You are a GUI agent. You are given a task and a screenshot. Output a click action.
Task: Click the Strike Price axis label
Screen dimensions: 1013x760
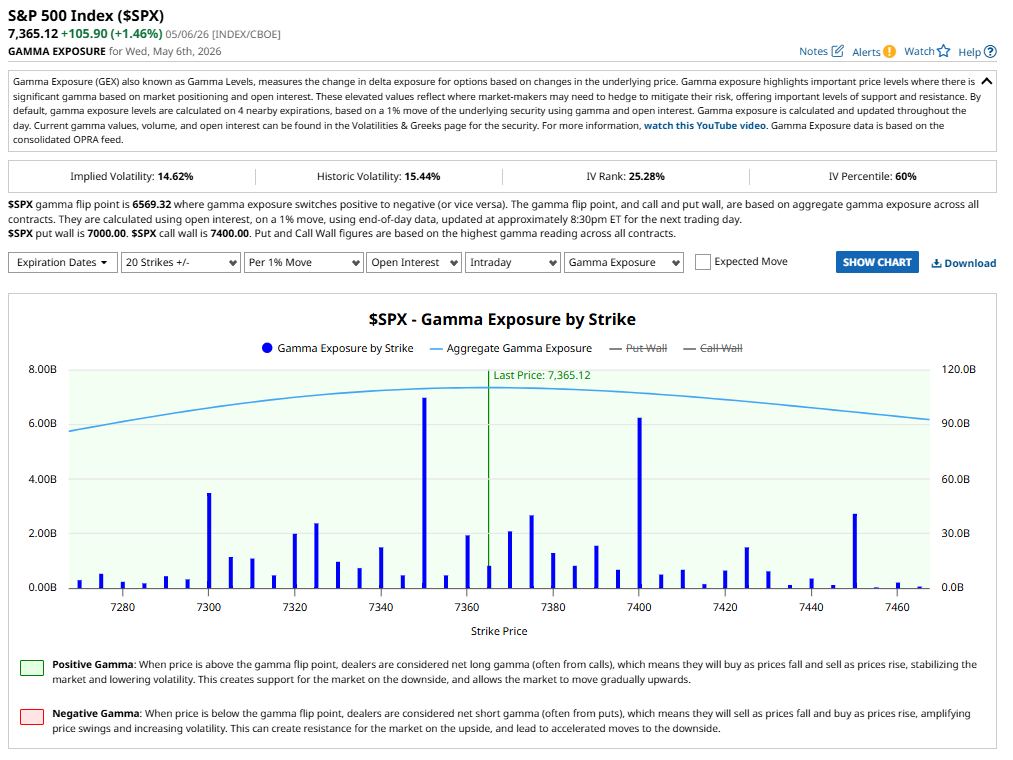tap(499, 631)
